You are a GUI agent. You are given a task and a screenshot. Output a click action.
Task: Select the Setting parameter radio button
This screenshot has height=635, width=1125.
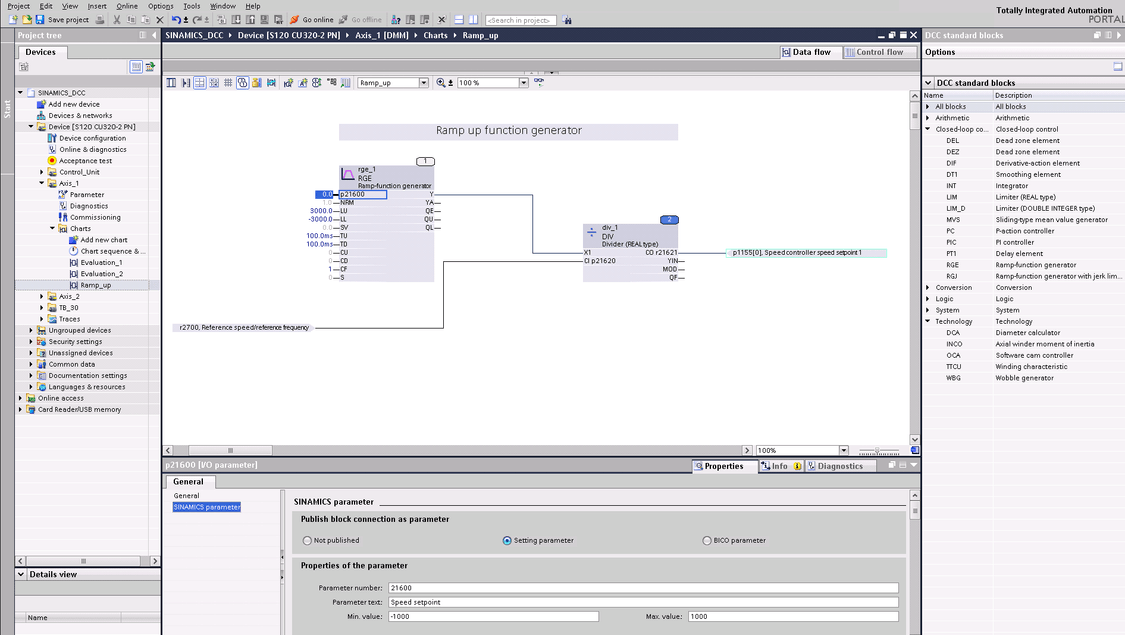click(x=507, y=540)
